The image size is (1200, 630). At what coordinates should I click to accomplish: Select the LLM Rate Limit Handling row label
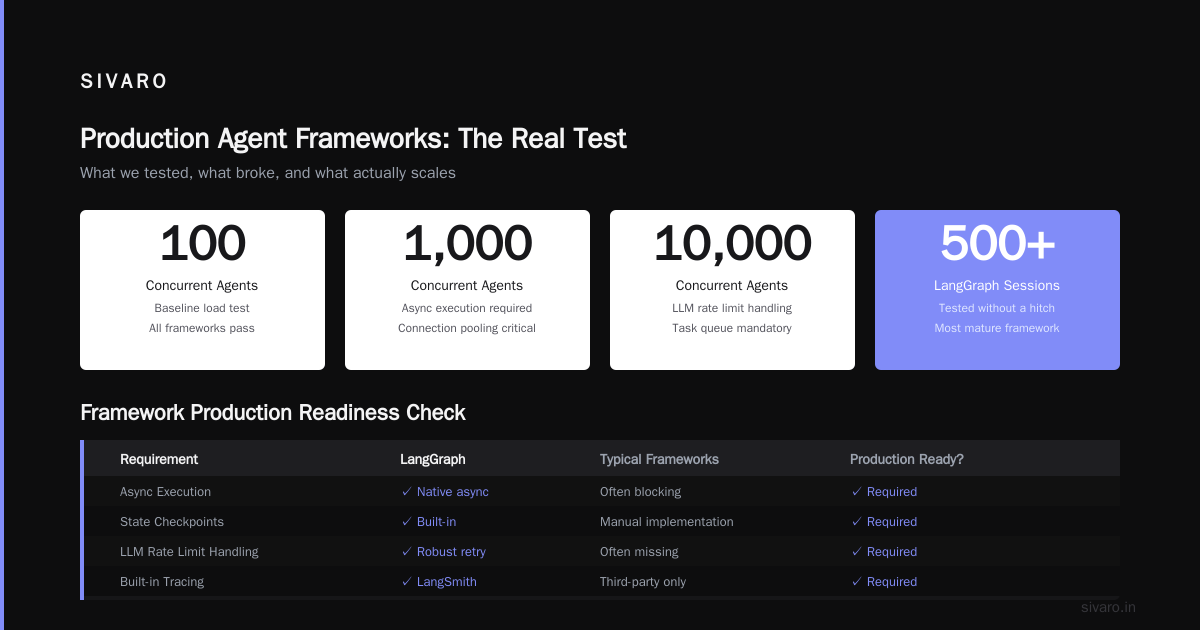[x=189, y=552]
